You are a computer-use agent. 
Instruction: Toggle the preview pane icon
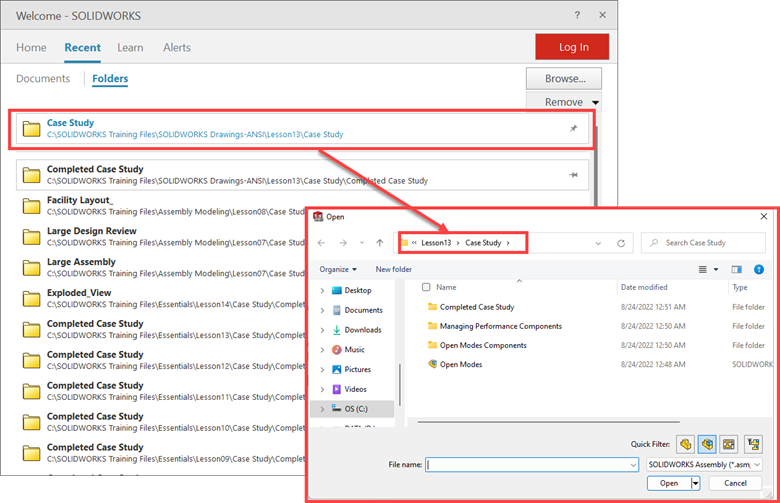(x=736, y=269)
